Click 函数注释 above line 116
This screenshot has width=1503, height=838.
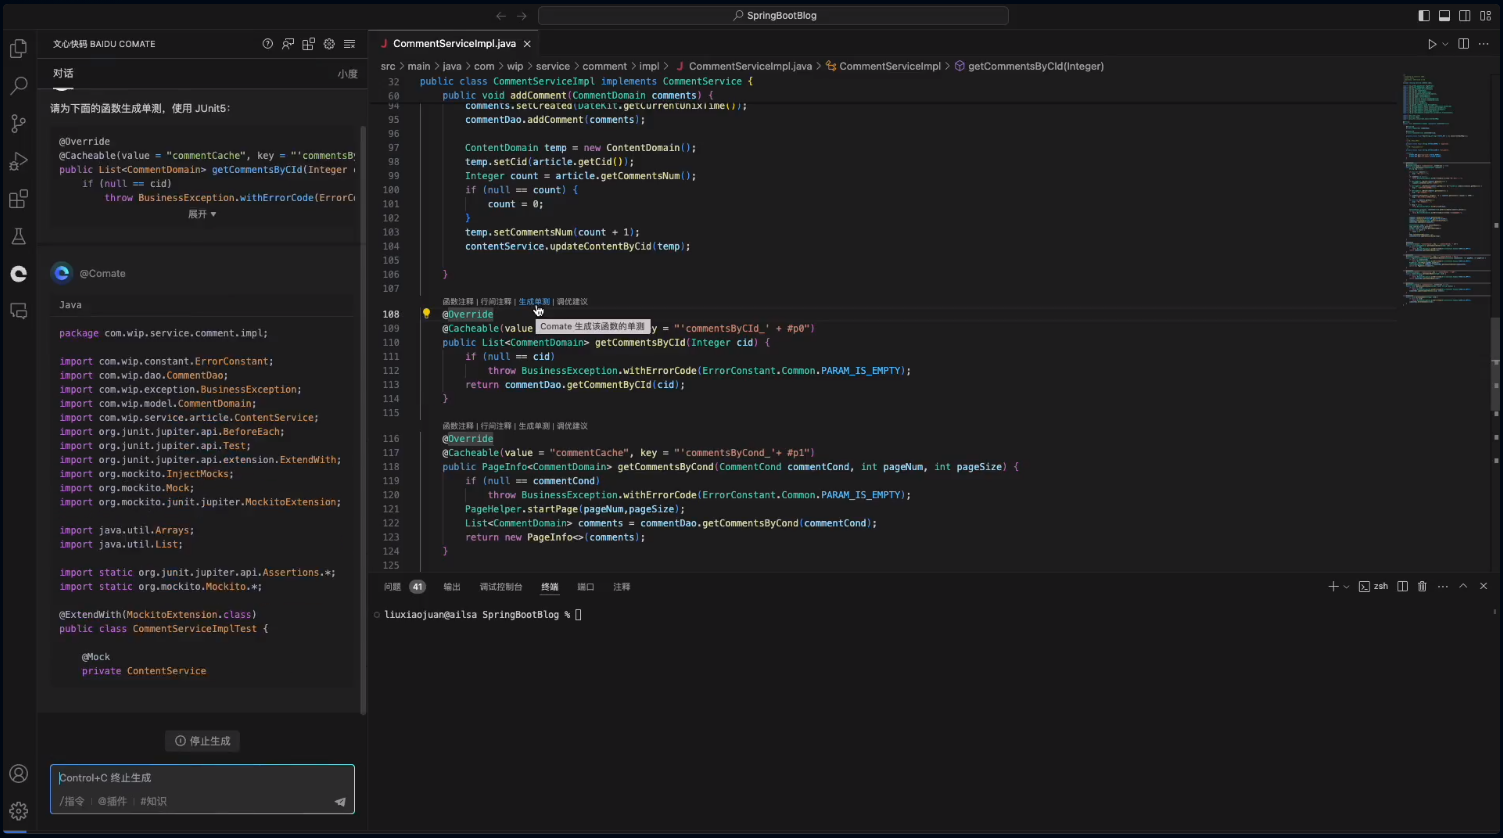tap(458, 426)
